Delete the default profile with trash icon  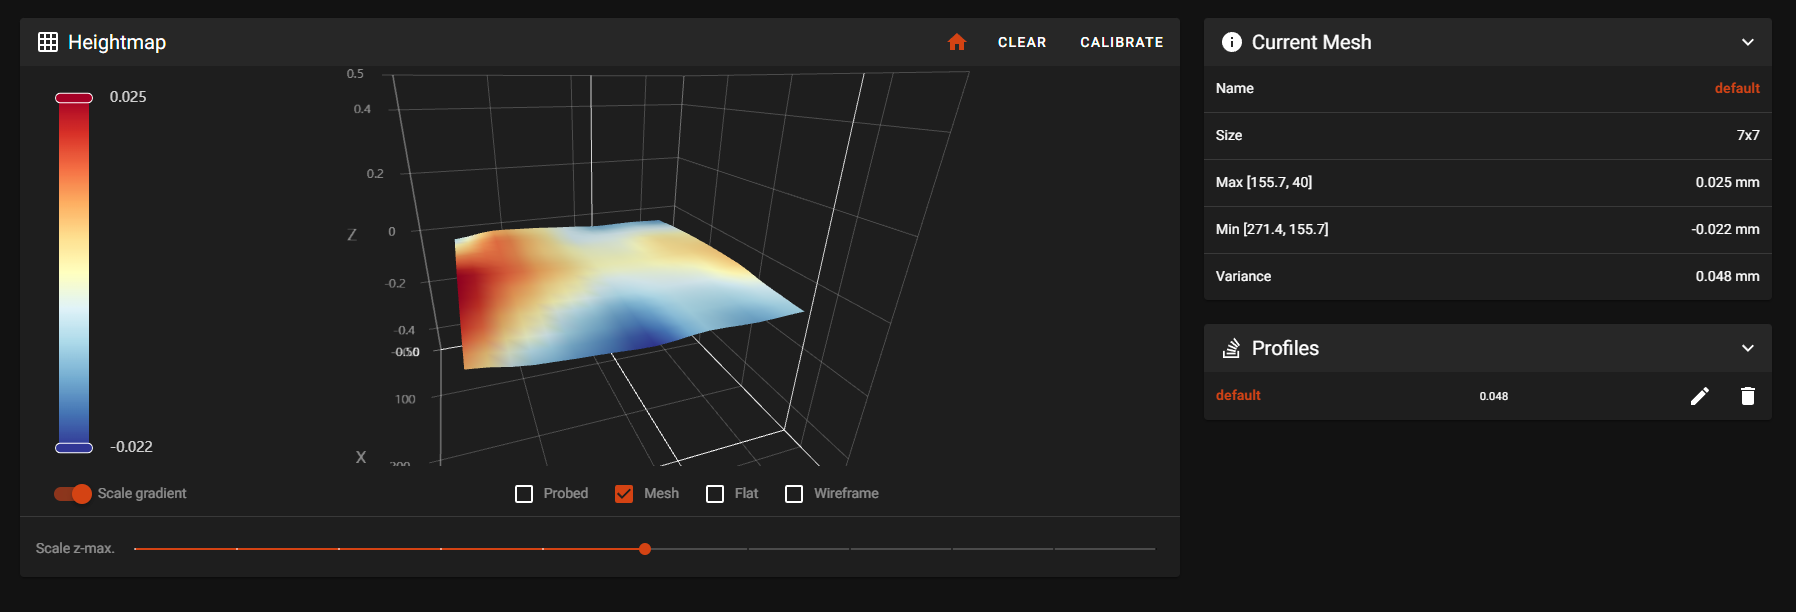click(x=1747, y=396)
